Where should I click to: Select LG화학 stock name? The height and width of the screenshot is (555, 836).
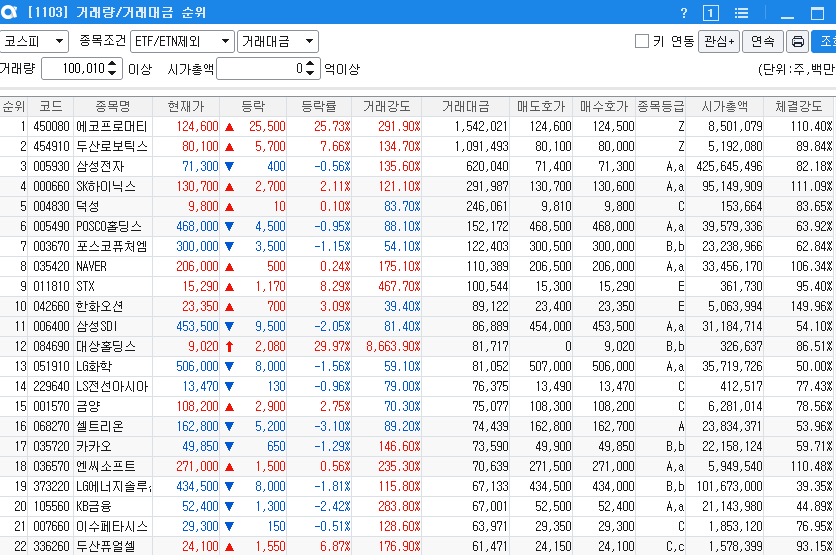click(x=94, y=366)
